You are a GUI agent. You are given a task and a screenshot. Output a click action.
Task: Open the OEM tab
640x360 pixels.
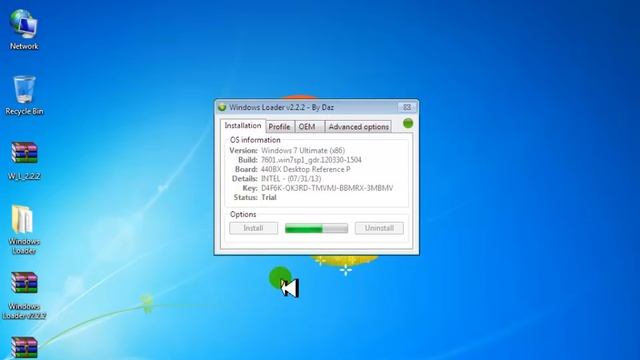point(309,127)
